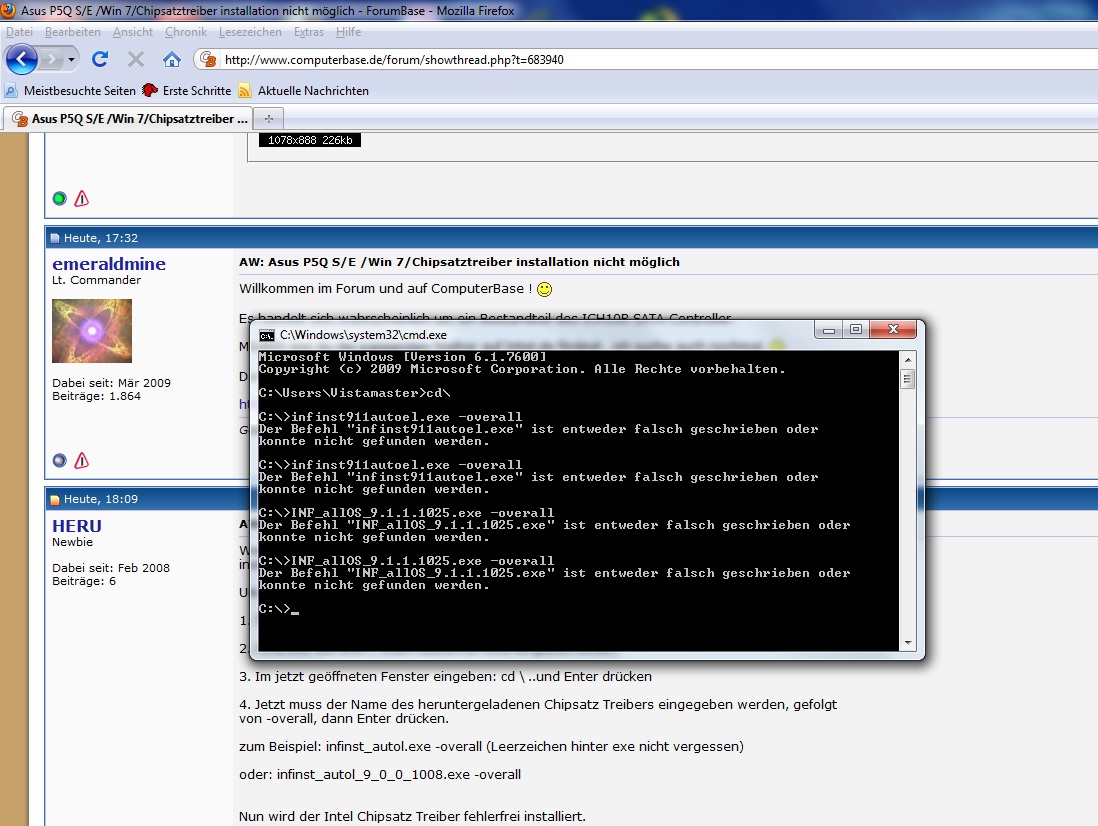Report first post via red warning triangle
Screen dimensions: 1098x826
(x=82, y=199)
